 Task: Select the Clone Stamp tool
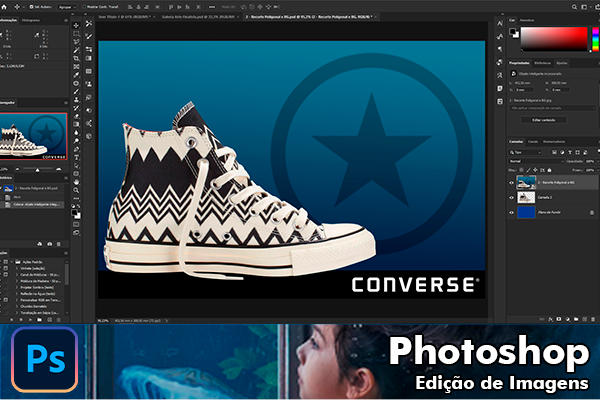pyautogui.click(x=76, y=100)
